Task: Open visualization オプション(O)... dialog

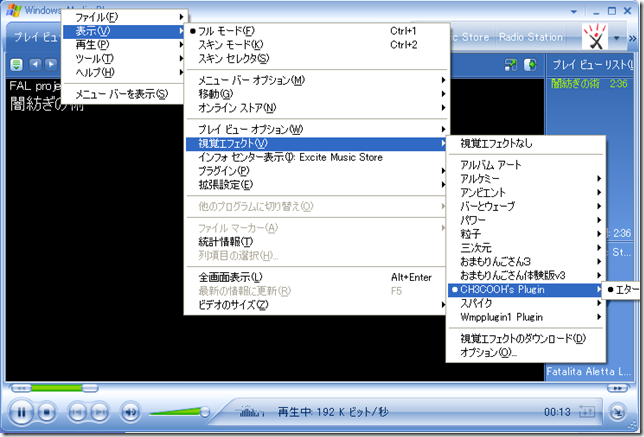Action: tap(526, 352)
